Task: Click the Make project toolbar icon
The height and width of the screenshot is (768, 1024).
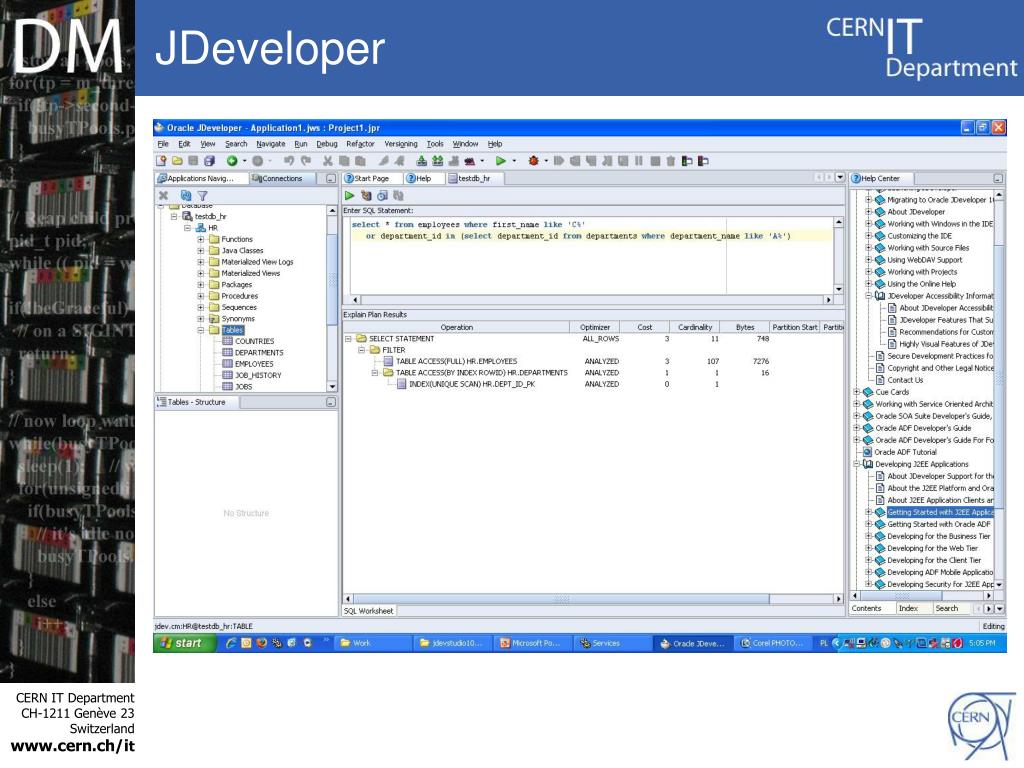Action: tap(421, 161)
